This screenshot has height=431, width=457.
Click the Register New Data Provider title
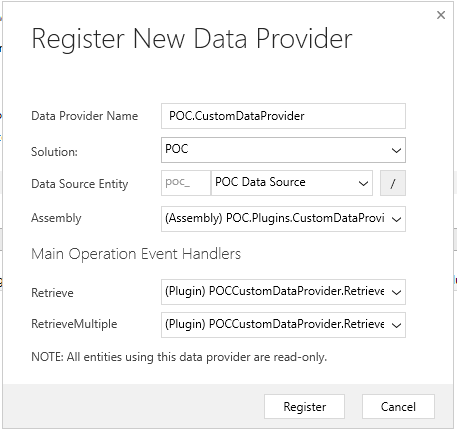[x=192, y=39]
